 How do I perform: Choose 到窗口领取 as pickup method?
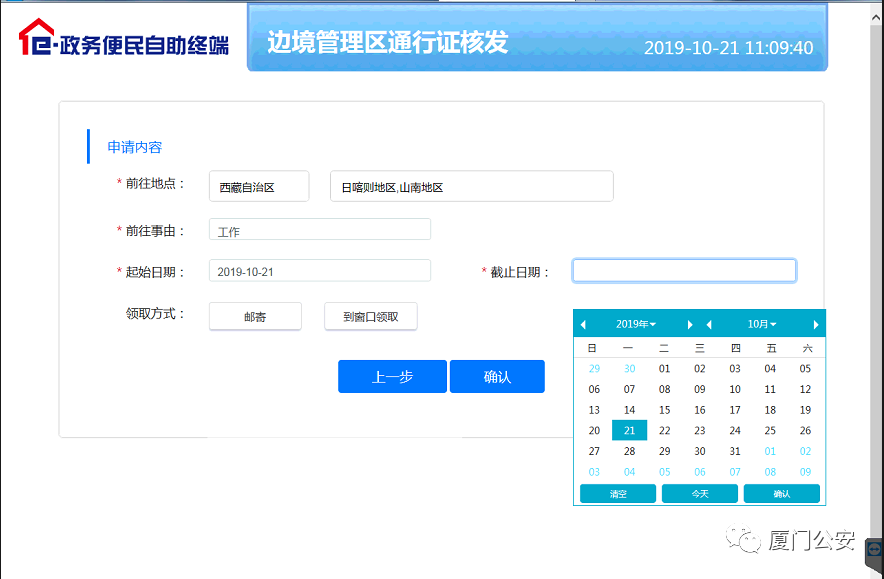tap(371, 316)
